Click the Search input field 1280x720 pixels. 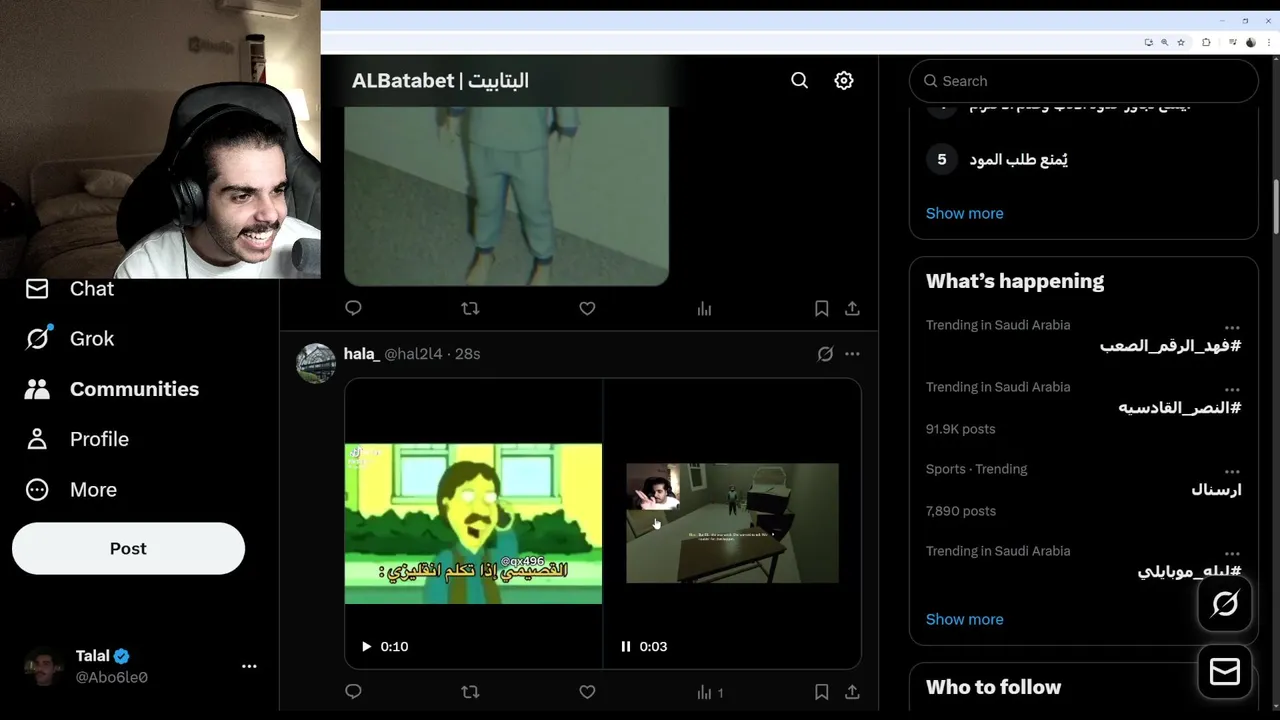click(x=1083, y=81)
